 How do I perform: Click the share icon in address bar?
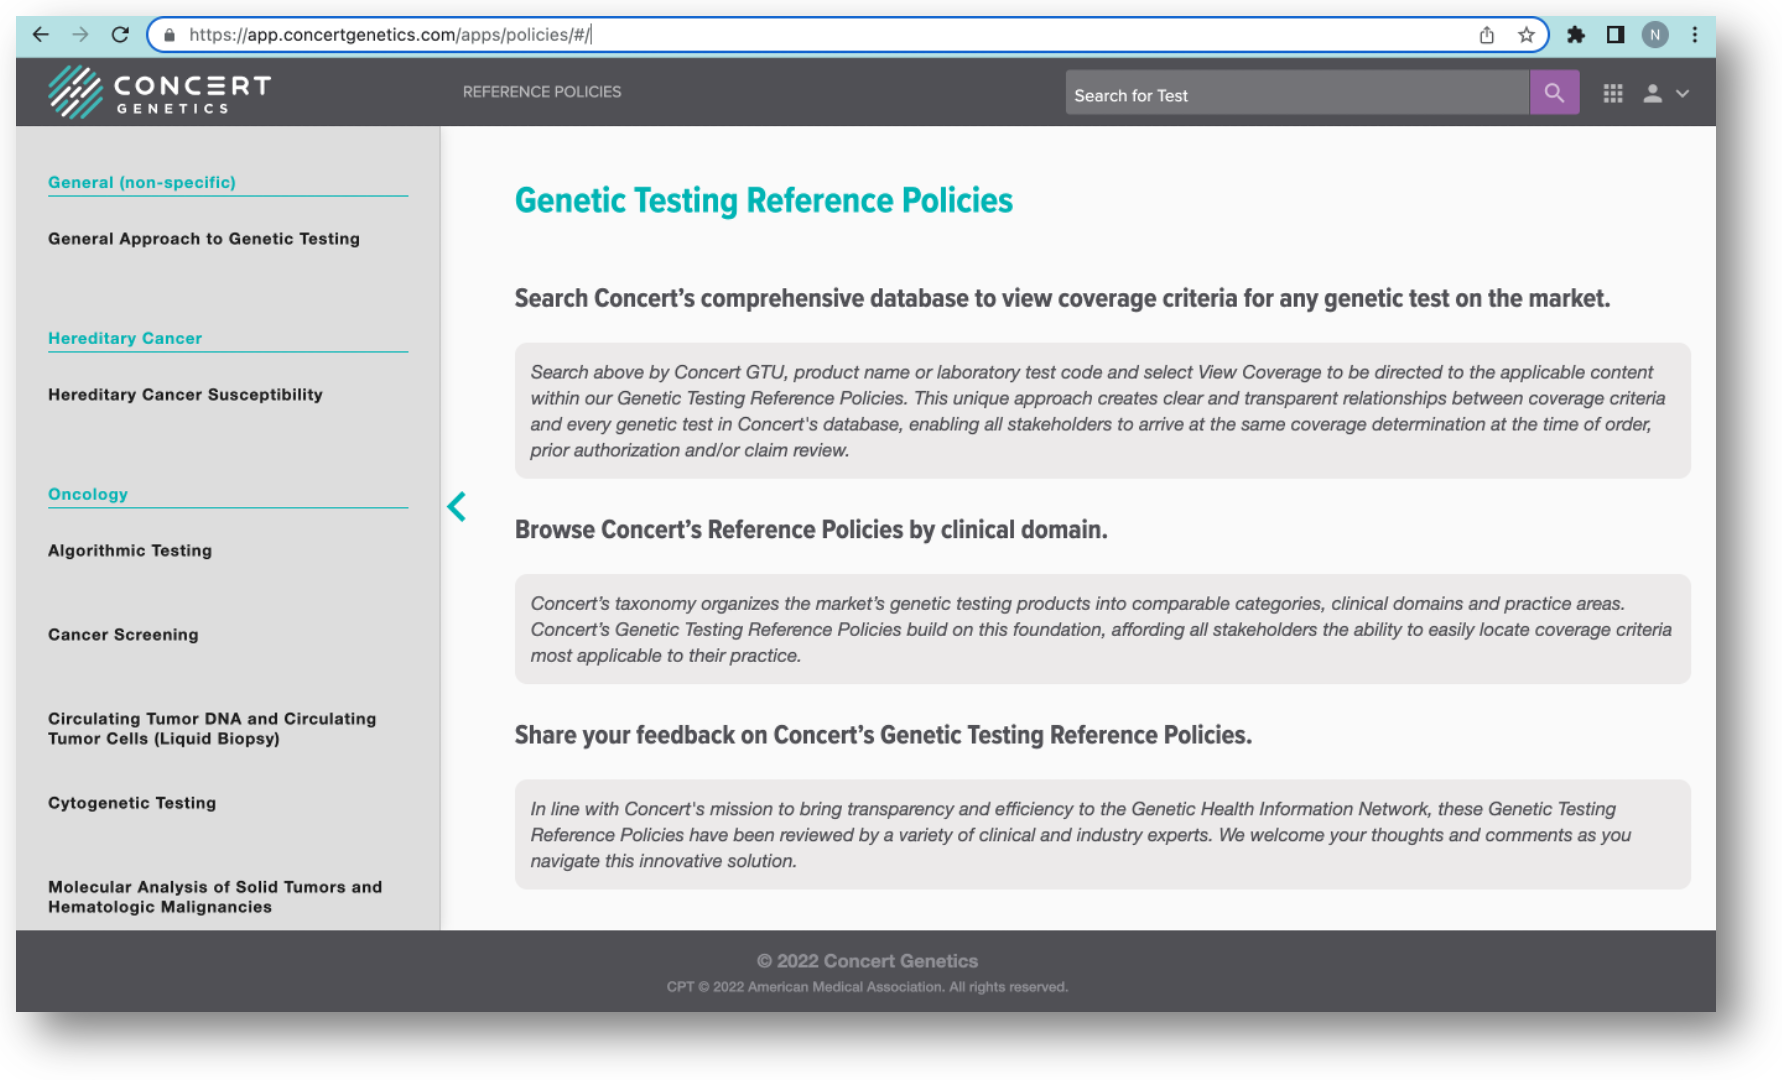click(x=1487, y=35)
